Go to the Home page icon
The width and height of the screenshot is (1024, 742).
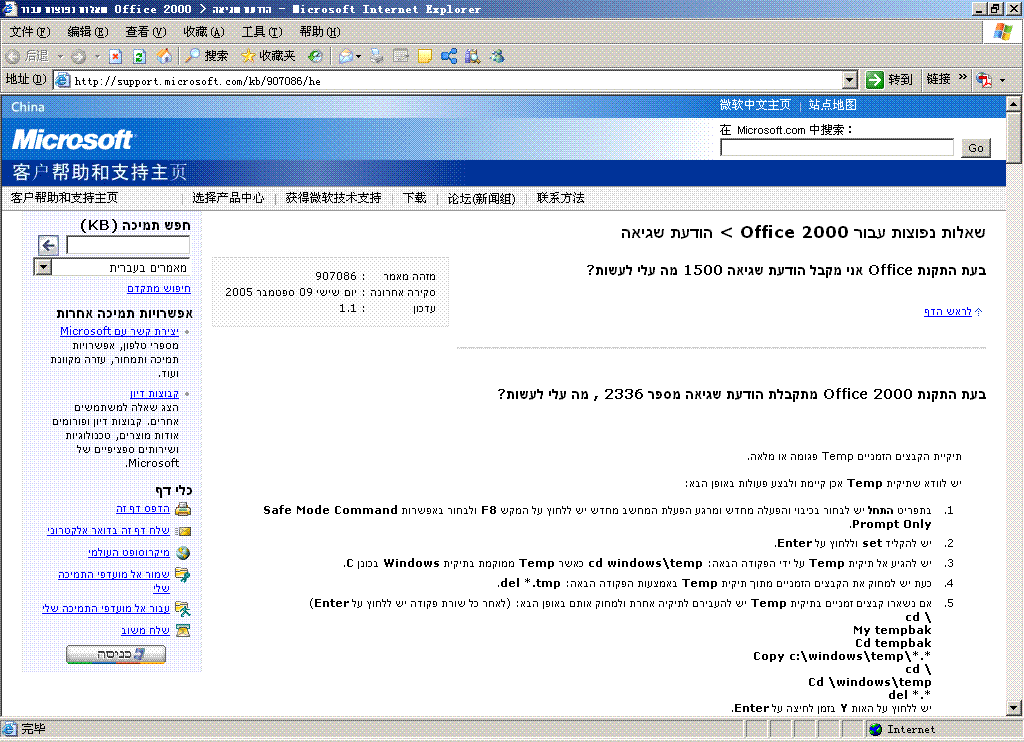(x=165, y=56)
